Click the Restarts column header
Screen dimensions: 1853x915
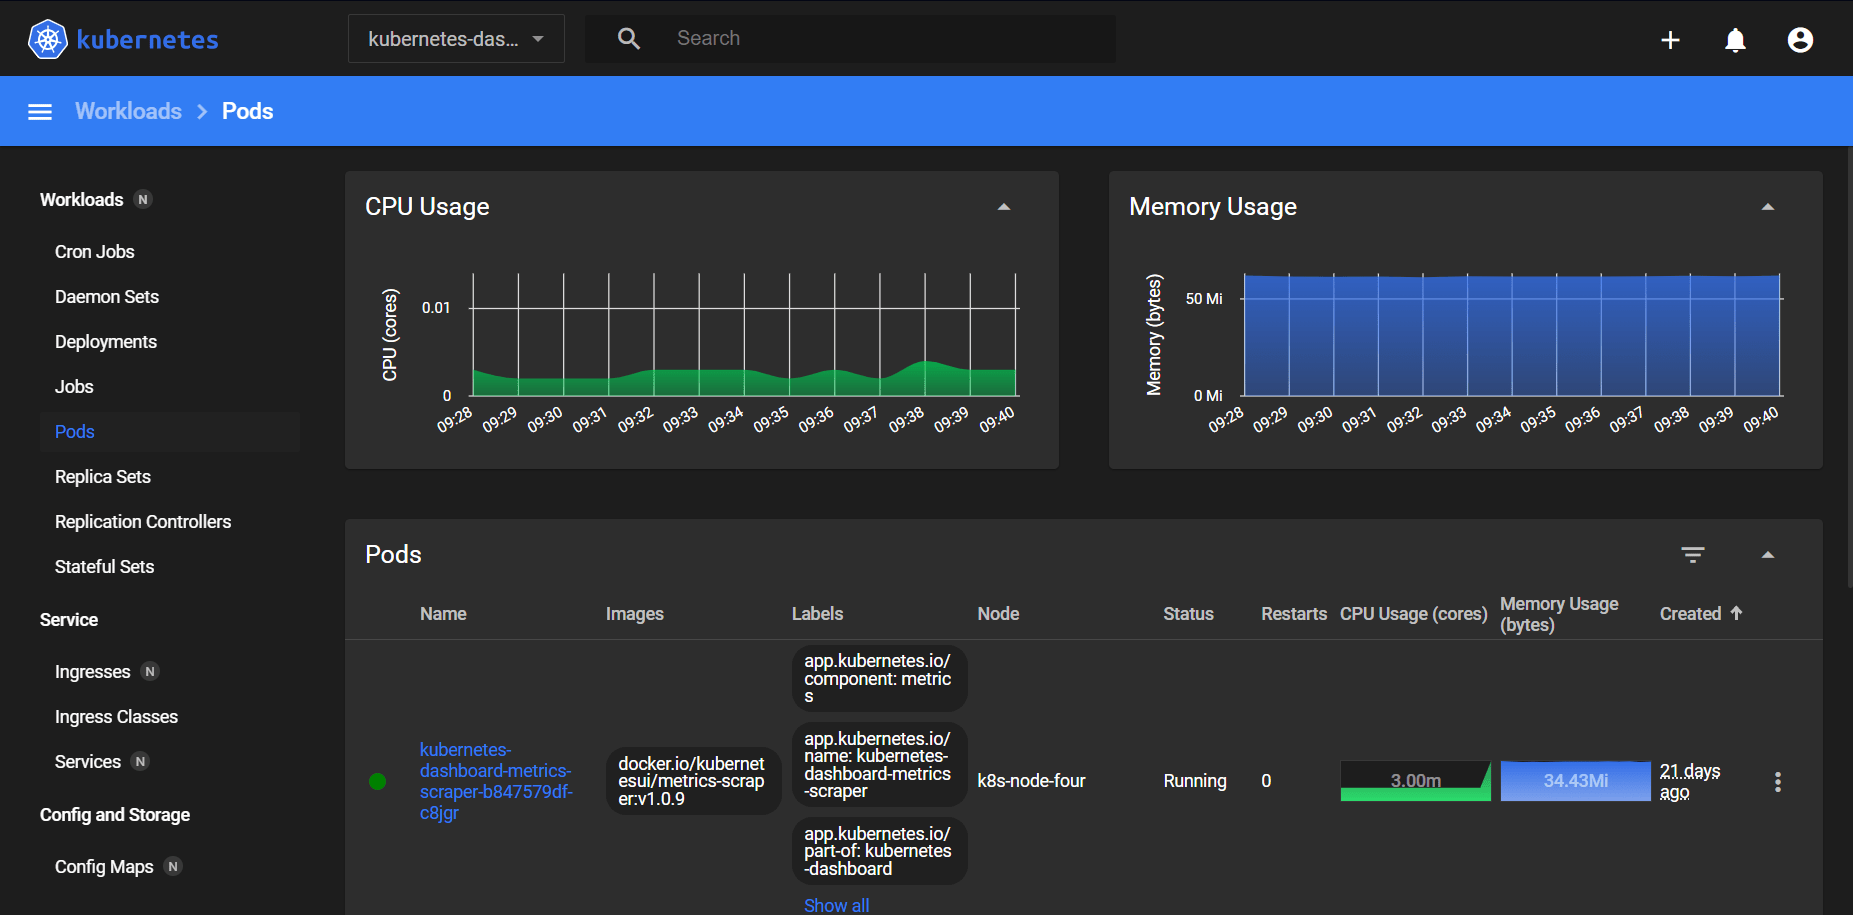1294,614
